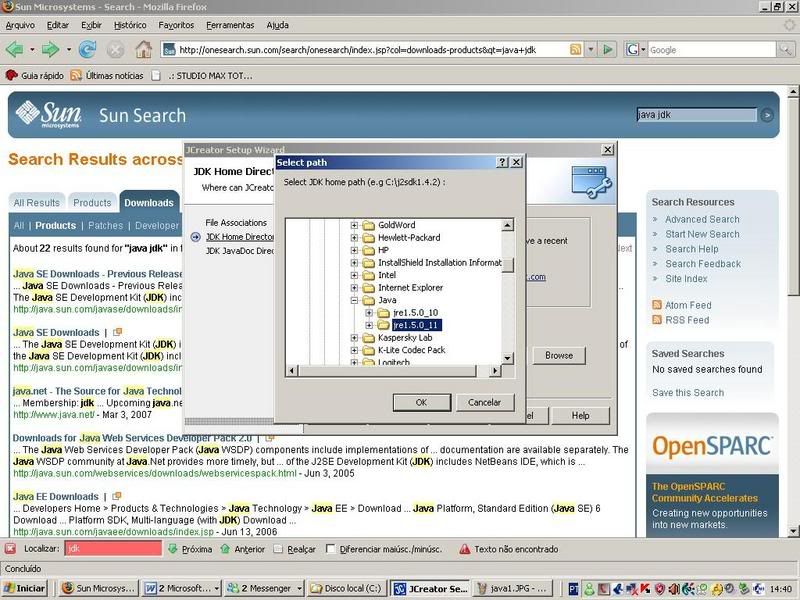Close the find bar with red X
The width and height of the screenshot is (800, 600).
pyautogui.click(x=10, y=549)
